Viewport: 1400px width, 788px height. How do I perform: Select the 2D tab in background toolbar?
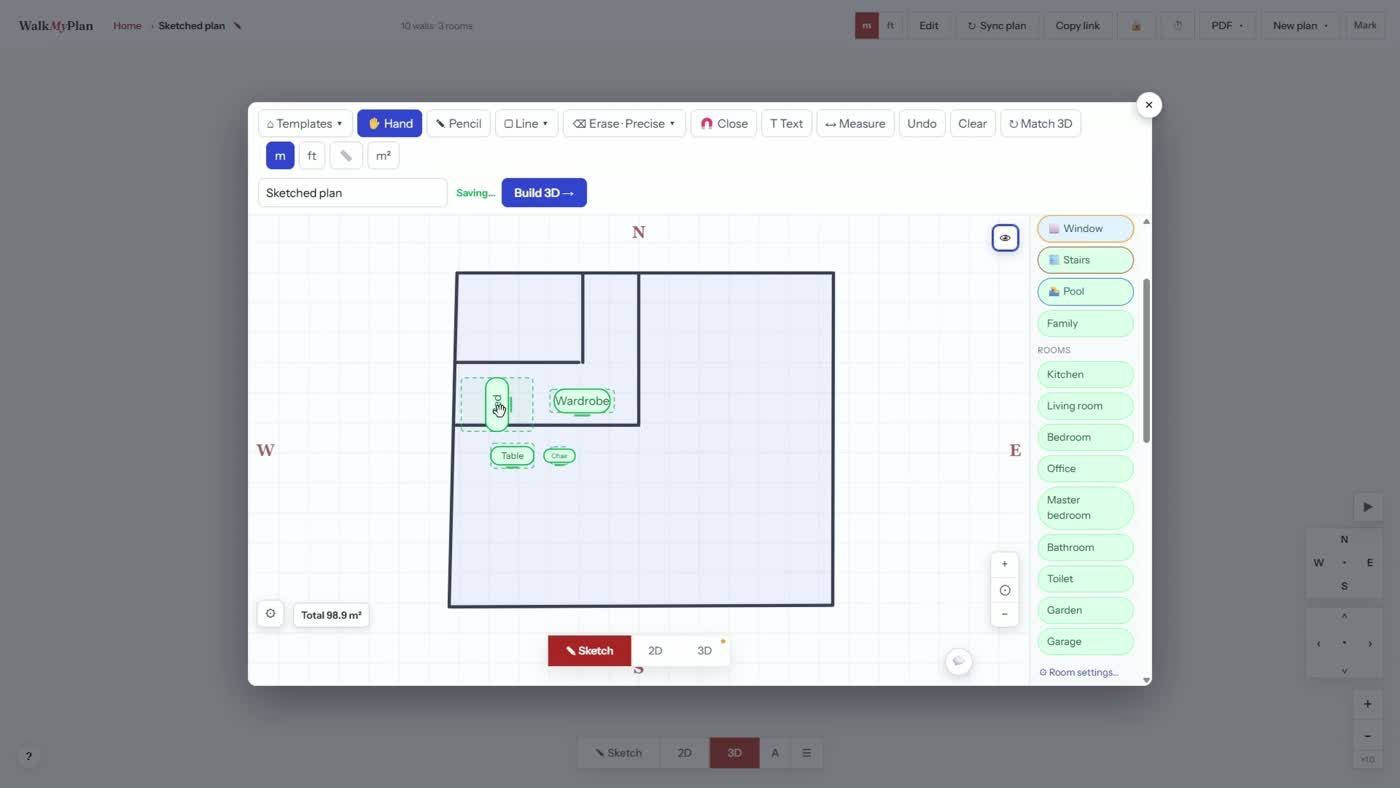click(685, 753)
